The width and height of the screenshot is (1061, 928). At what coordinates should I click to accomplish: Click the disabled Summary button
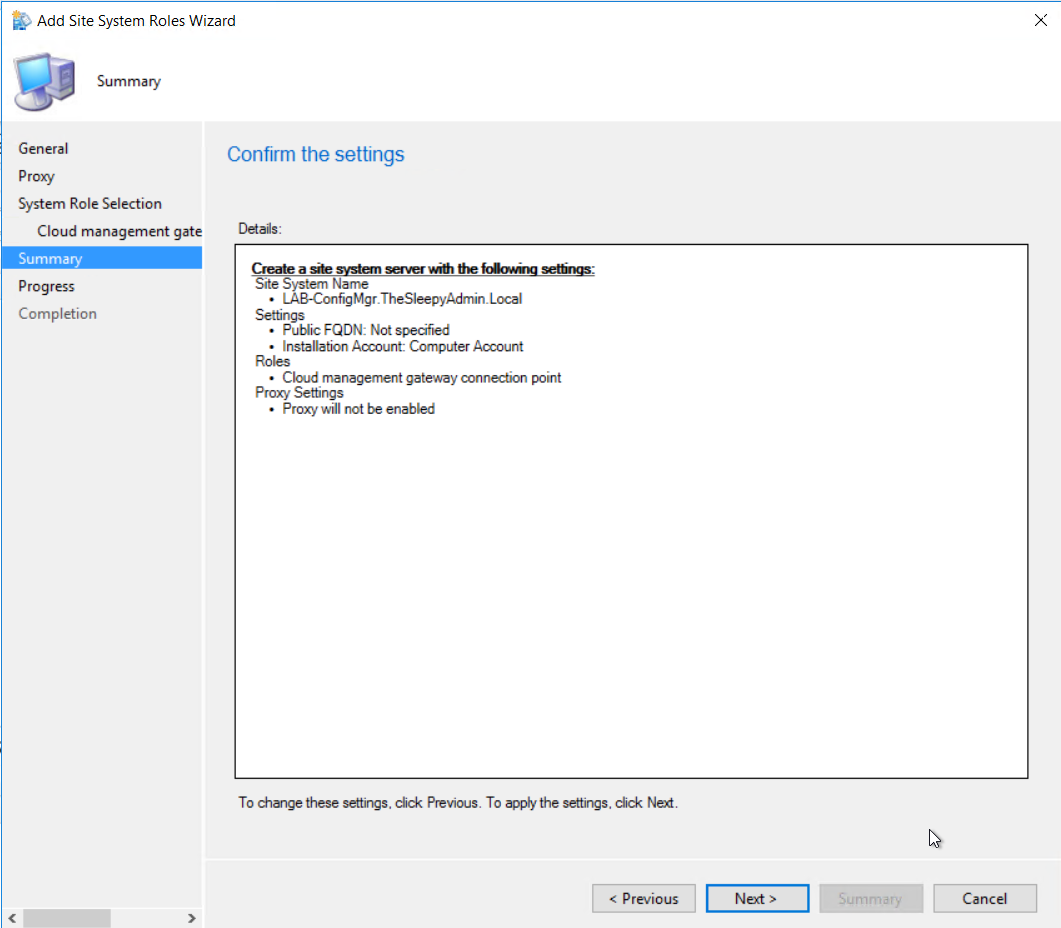(871, 898)
